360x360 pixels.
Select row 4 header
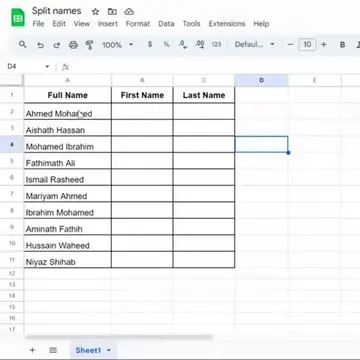tap(12, 144)
